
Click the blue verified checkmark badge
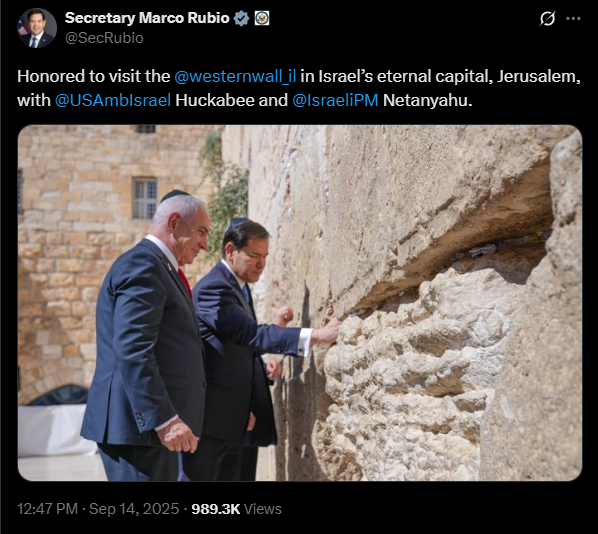[241, 18]
